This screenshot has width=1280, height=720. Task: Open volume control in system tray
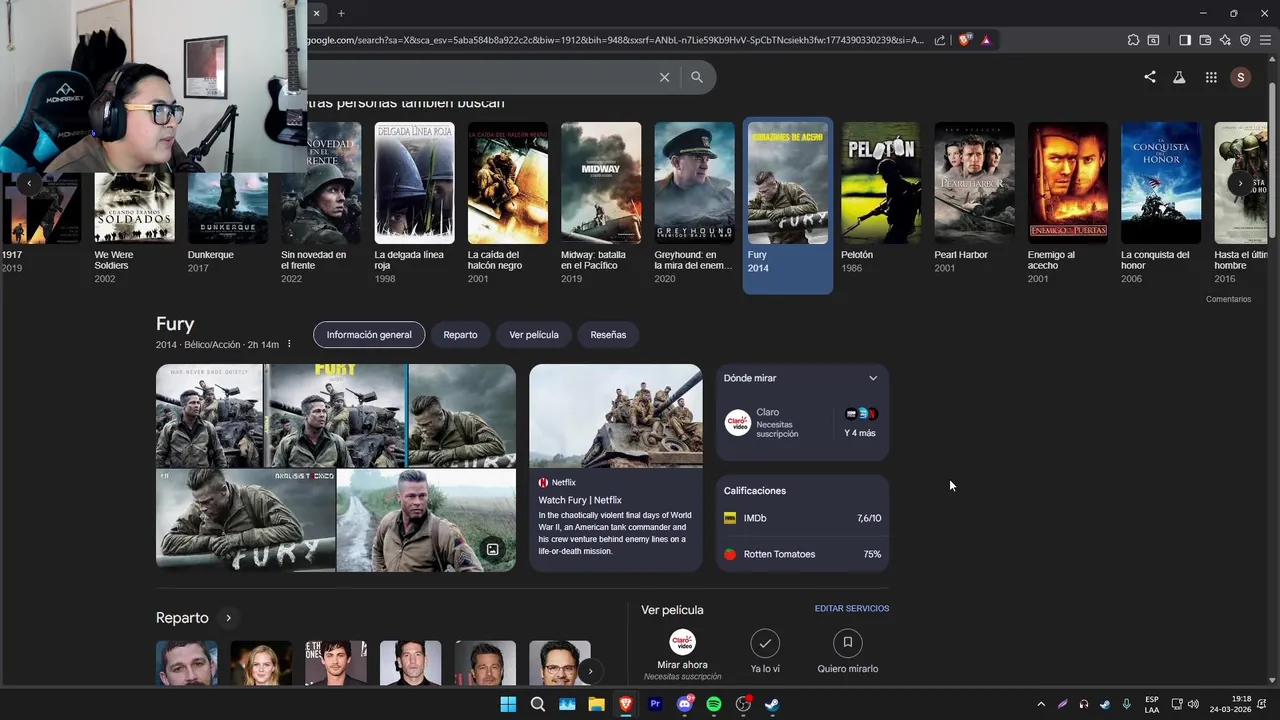point(1193,704)
